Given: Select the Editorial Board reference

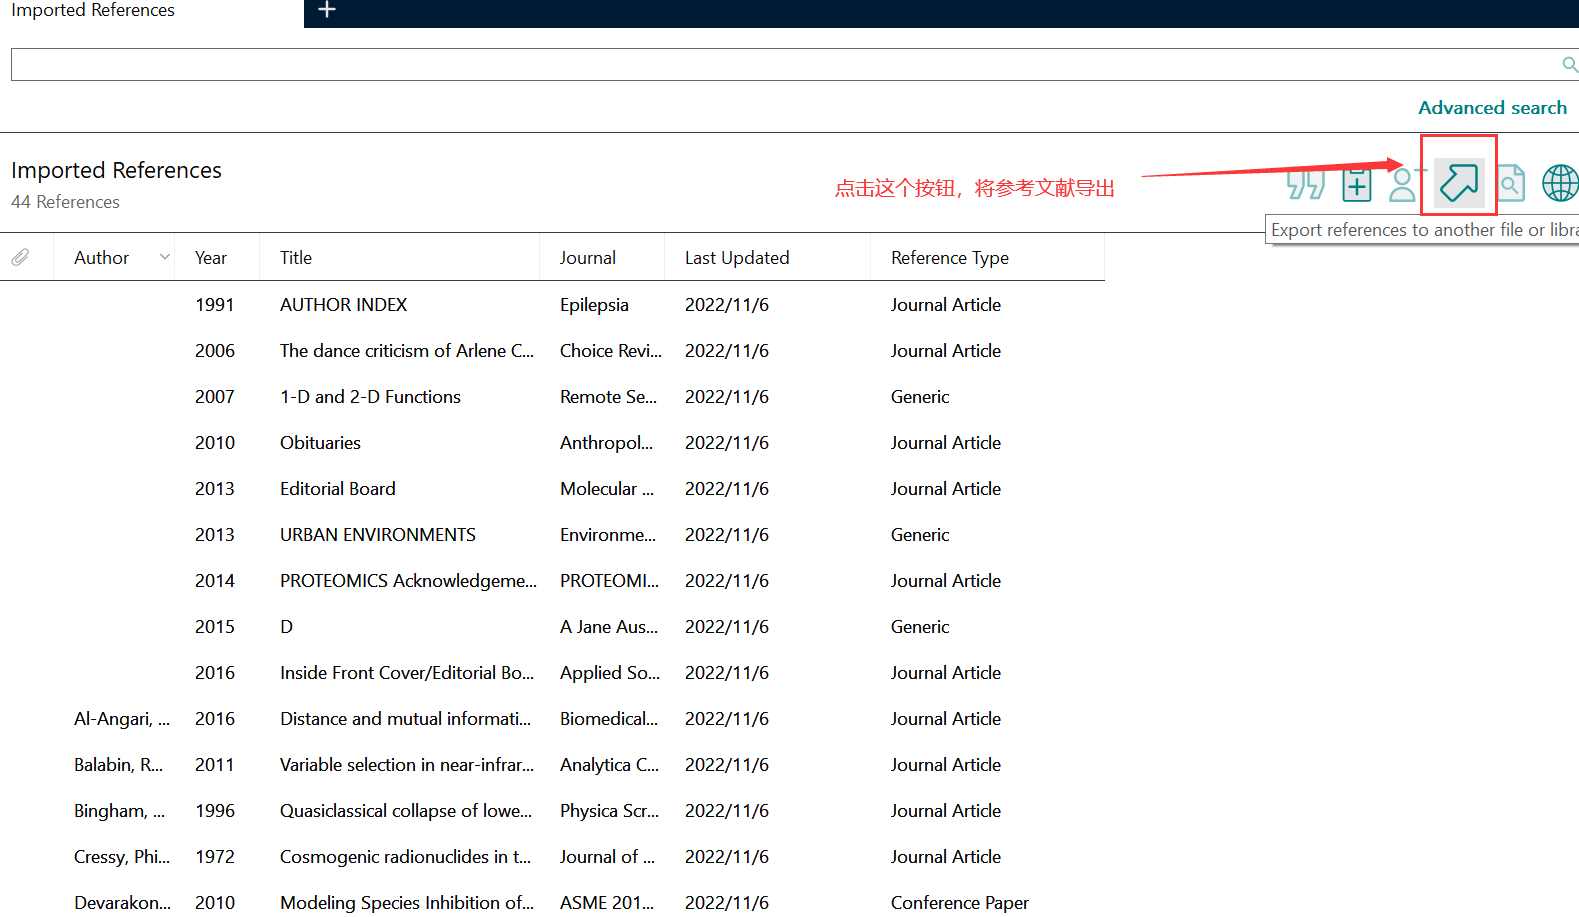Looking at the screenshot, I should 338,489.
